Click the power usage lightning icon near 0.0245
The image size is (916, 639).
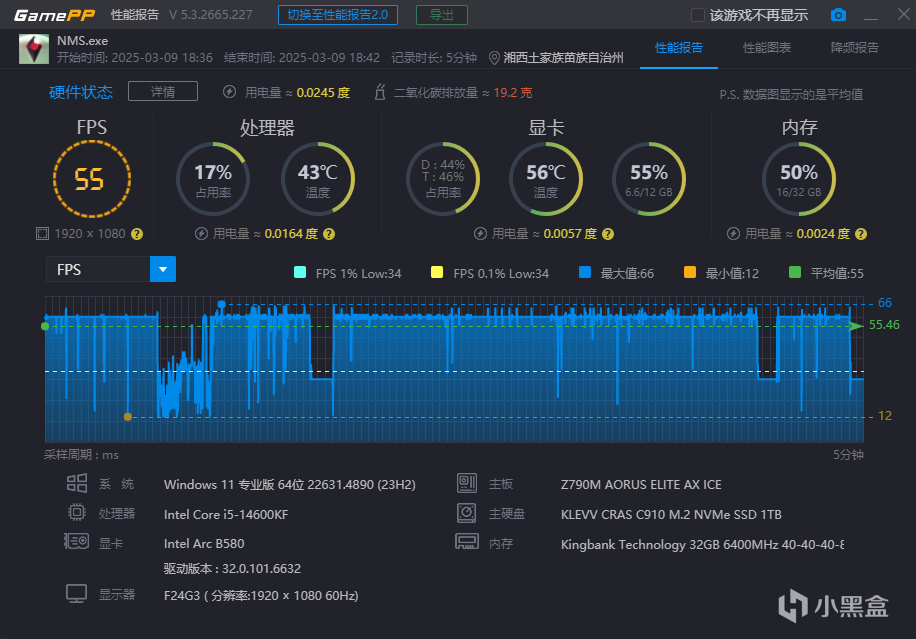click(x=230, y=92)
